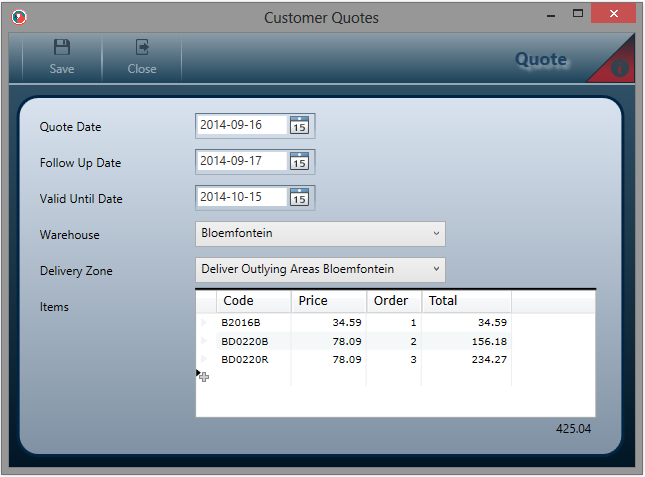
Task: Click the Total column header
Action: click(x=466, y=301)
